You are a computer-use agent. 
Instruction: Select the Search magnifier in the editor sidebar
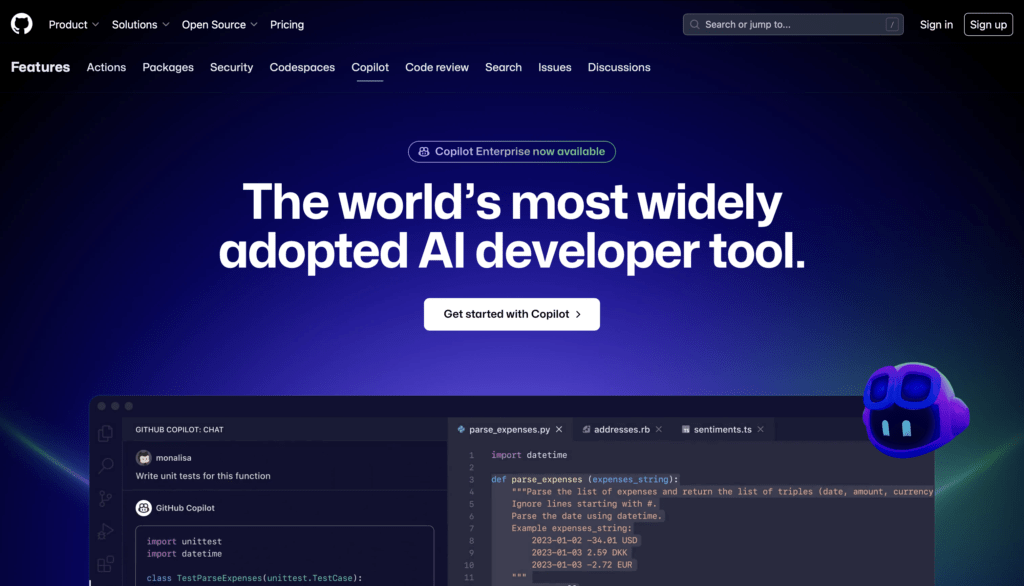[106, 466]
